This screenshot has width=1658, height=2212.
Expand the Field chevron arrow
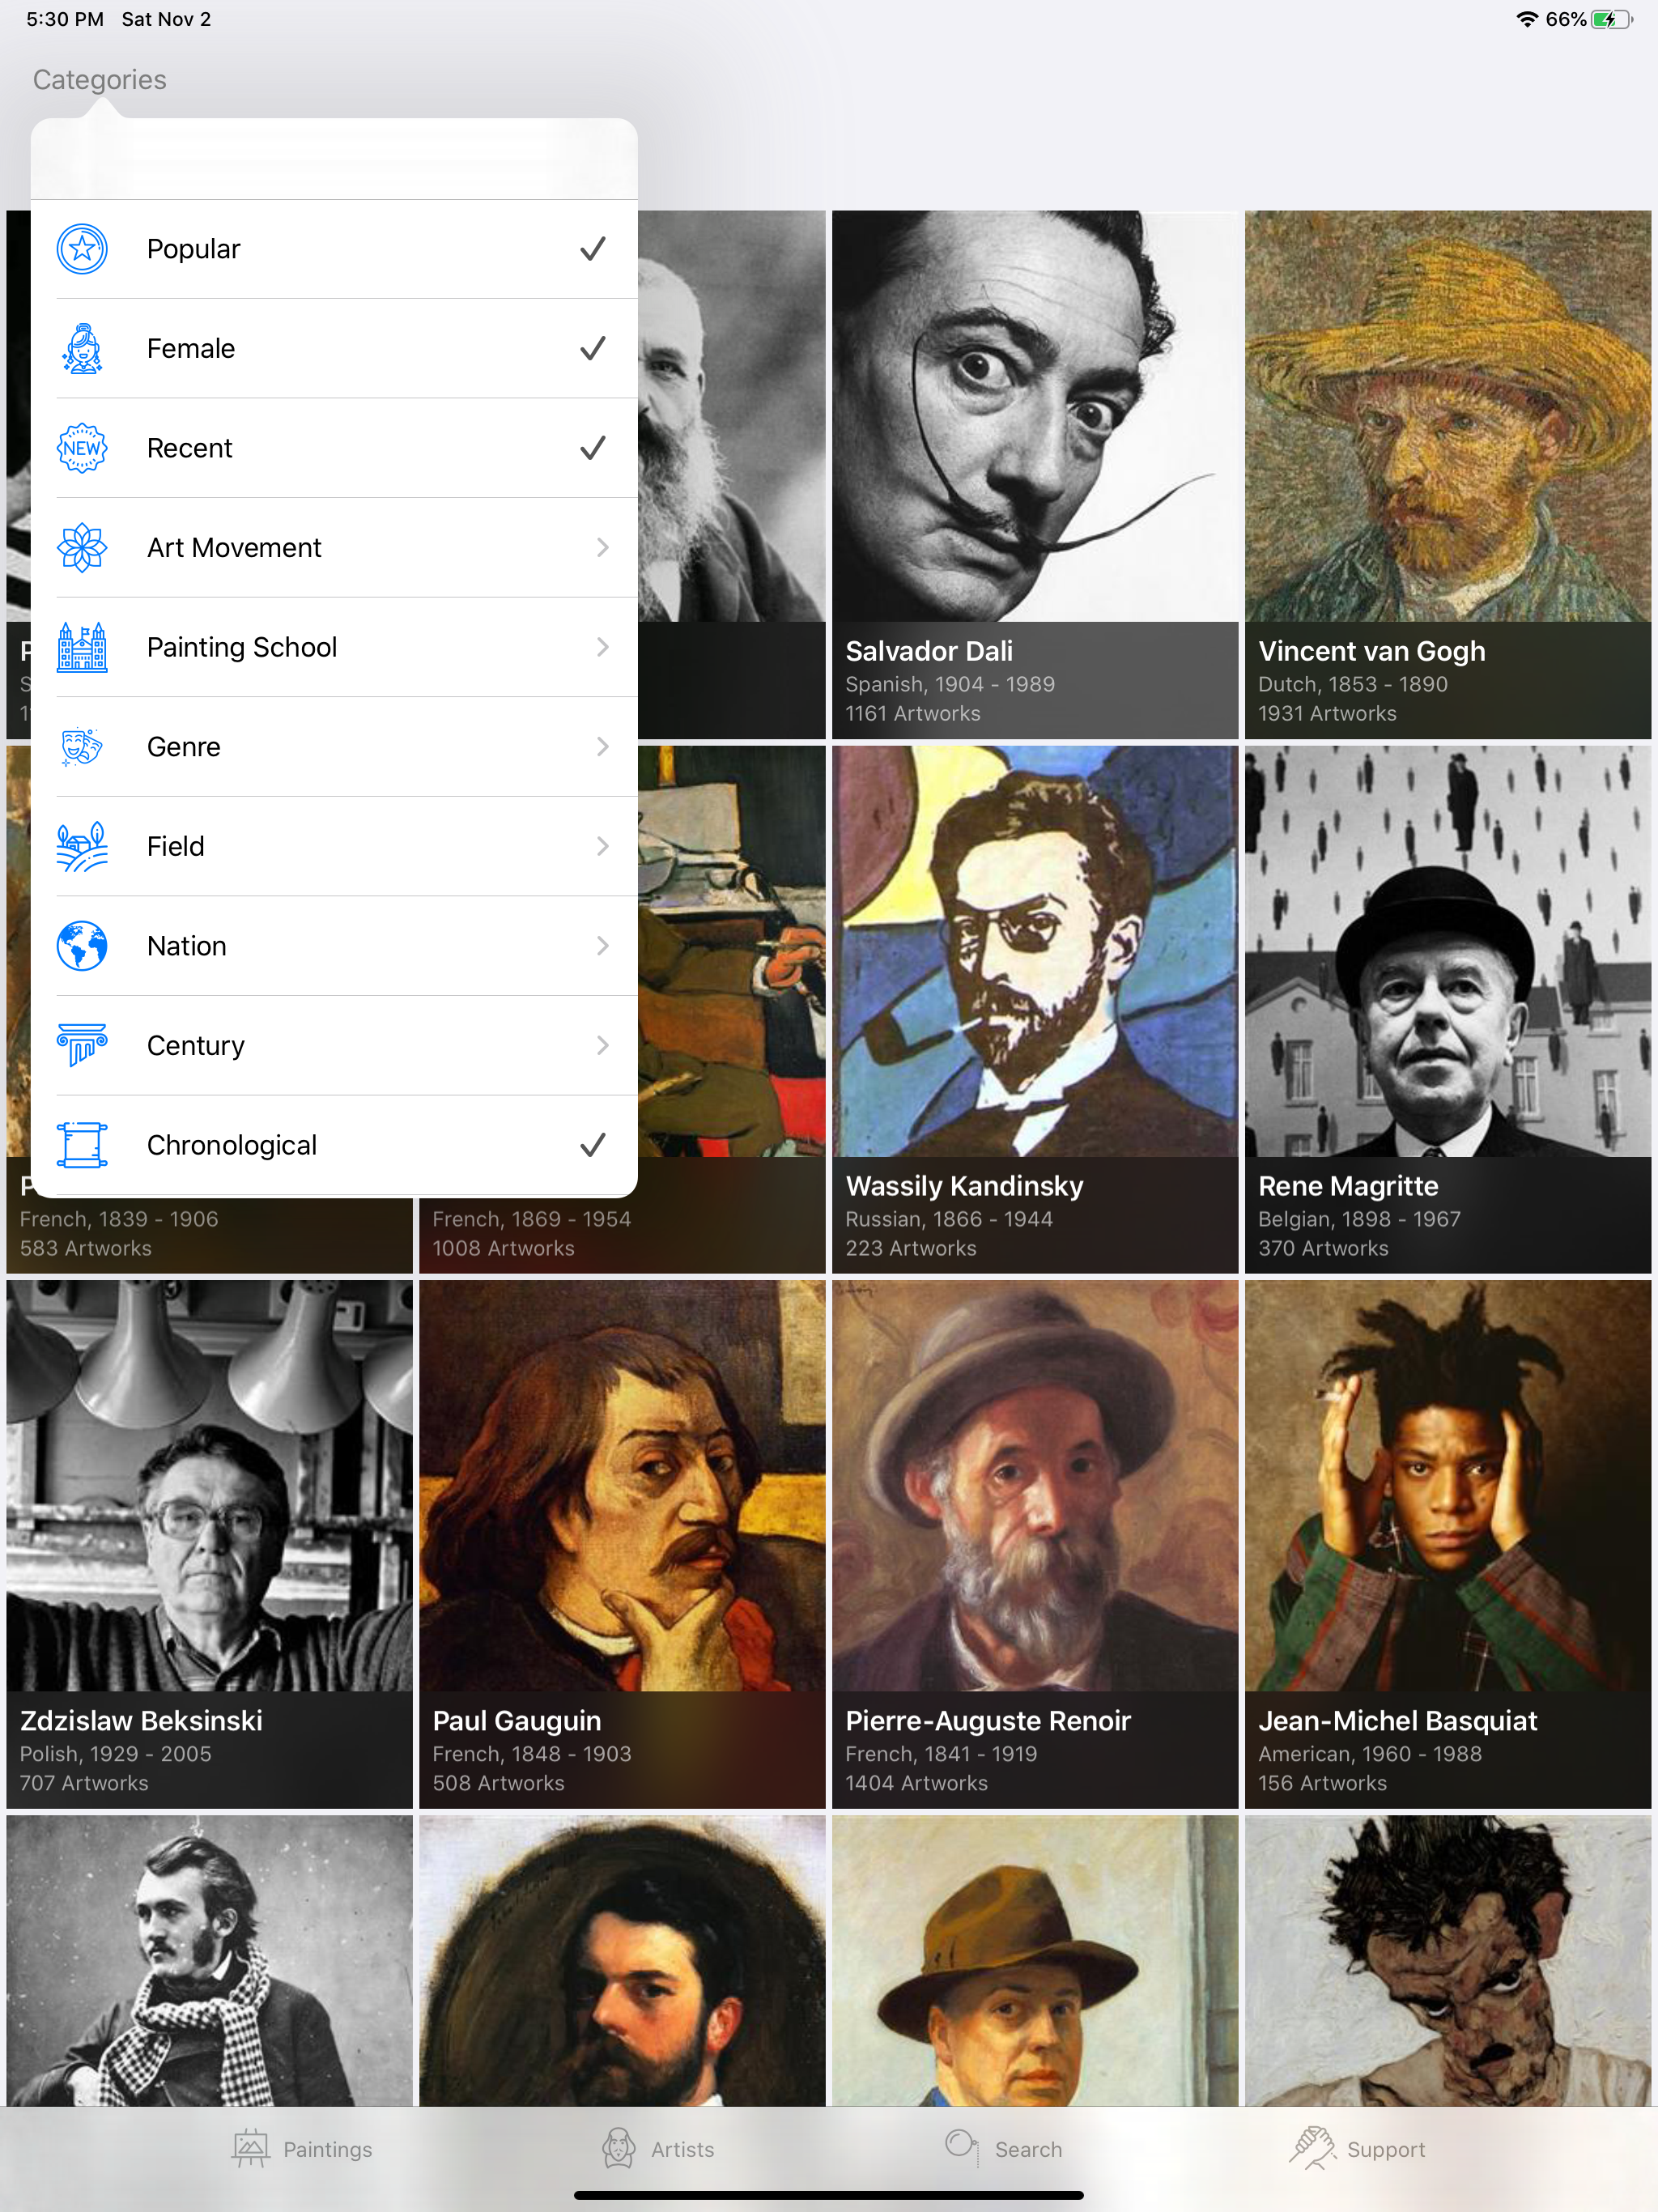602,846
